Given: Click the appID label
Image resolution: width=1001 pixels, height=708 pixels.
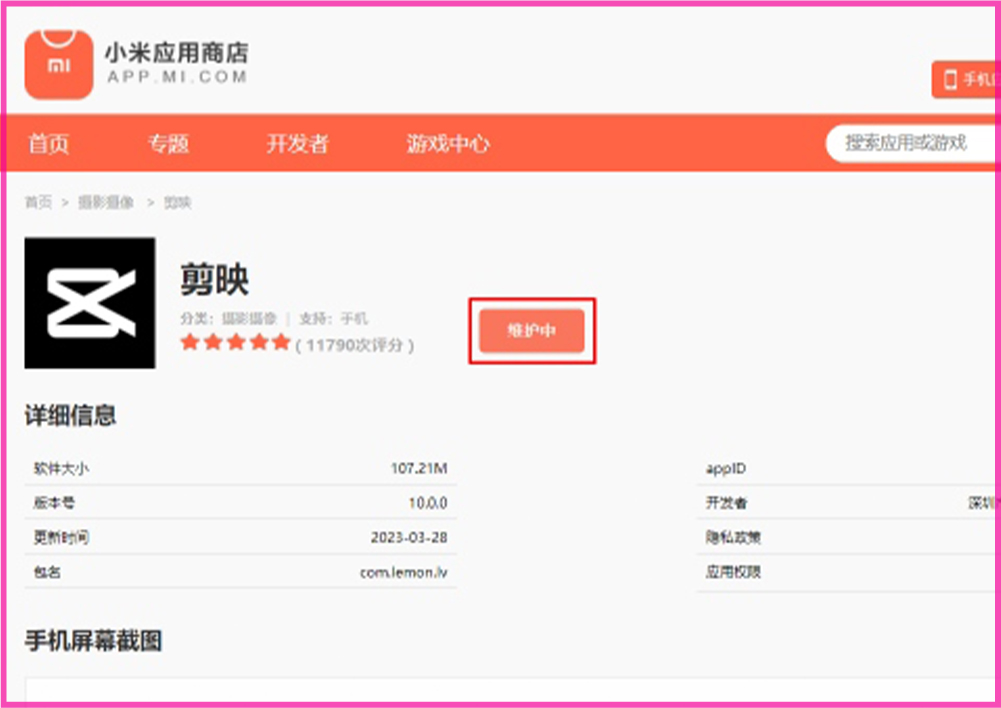Looking at the screenshot, I should click(x=725, y=469).
